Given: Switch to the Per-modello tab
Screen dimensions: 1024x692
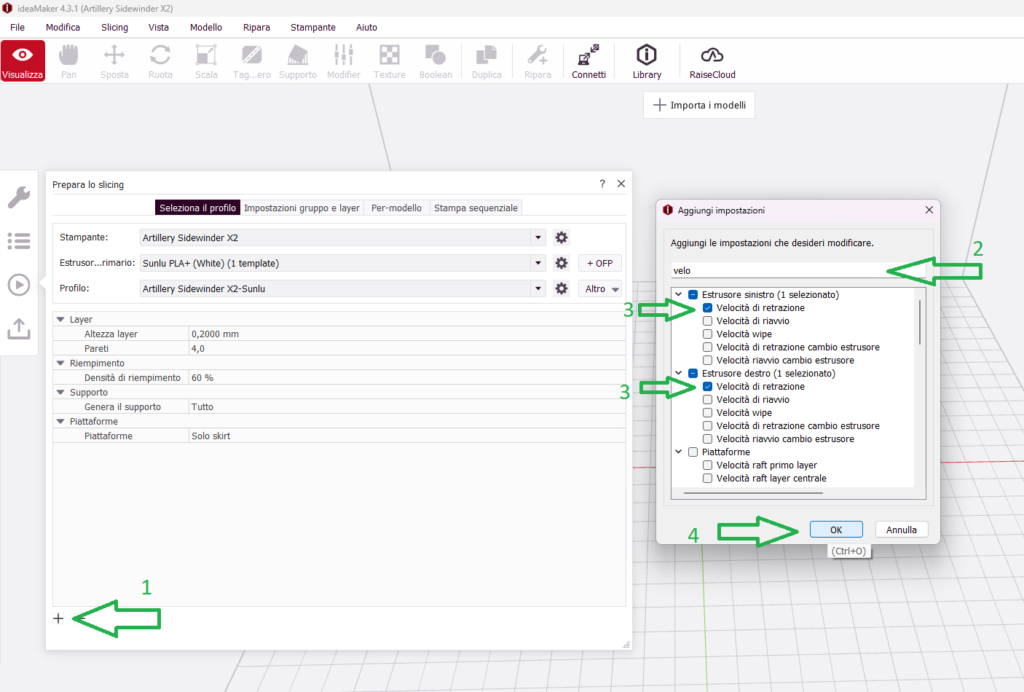Looking at the screenshot, I should click(x=396, y=208).
